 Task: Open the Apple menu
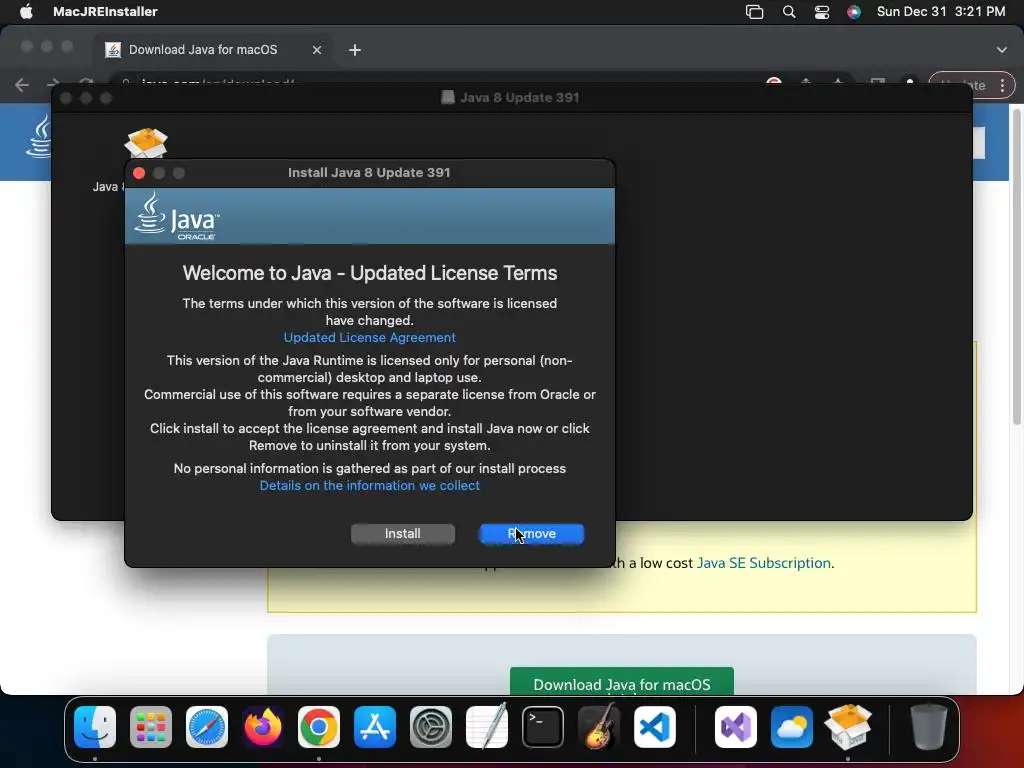[x=26, y=12]
